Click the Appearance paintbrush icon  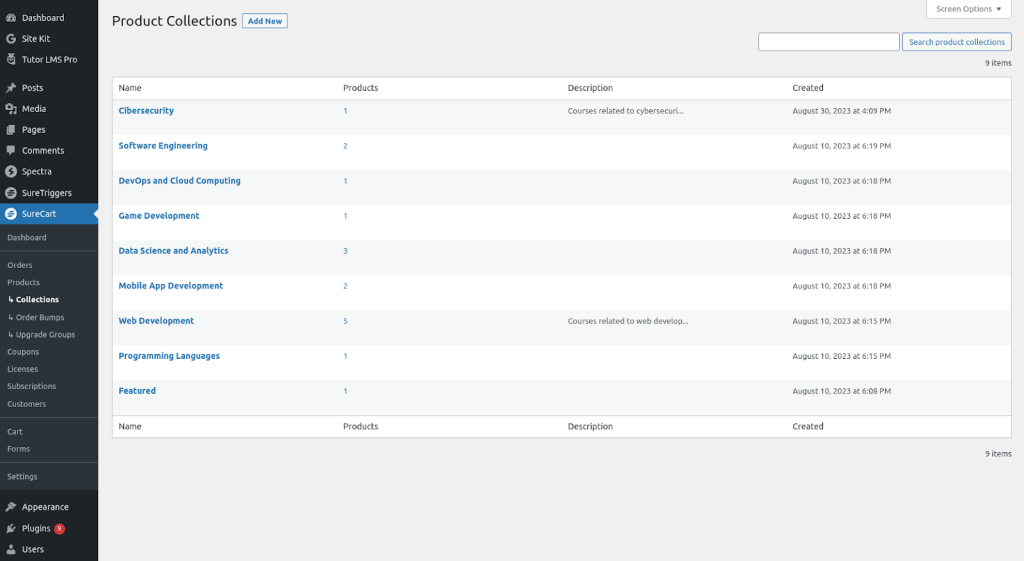point(11,507)
